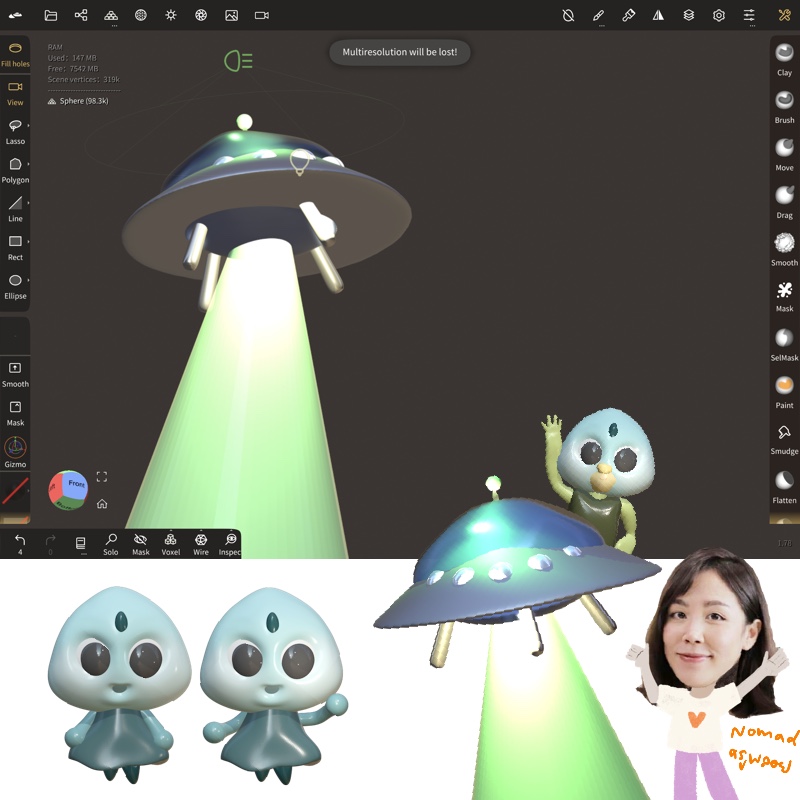Image resolution: width=800 pixels, height=800 pixels.
Task: Select the Ellipse shape
Action: (x=15, y=287)
